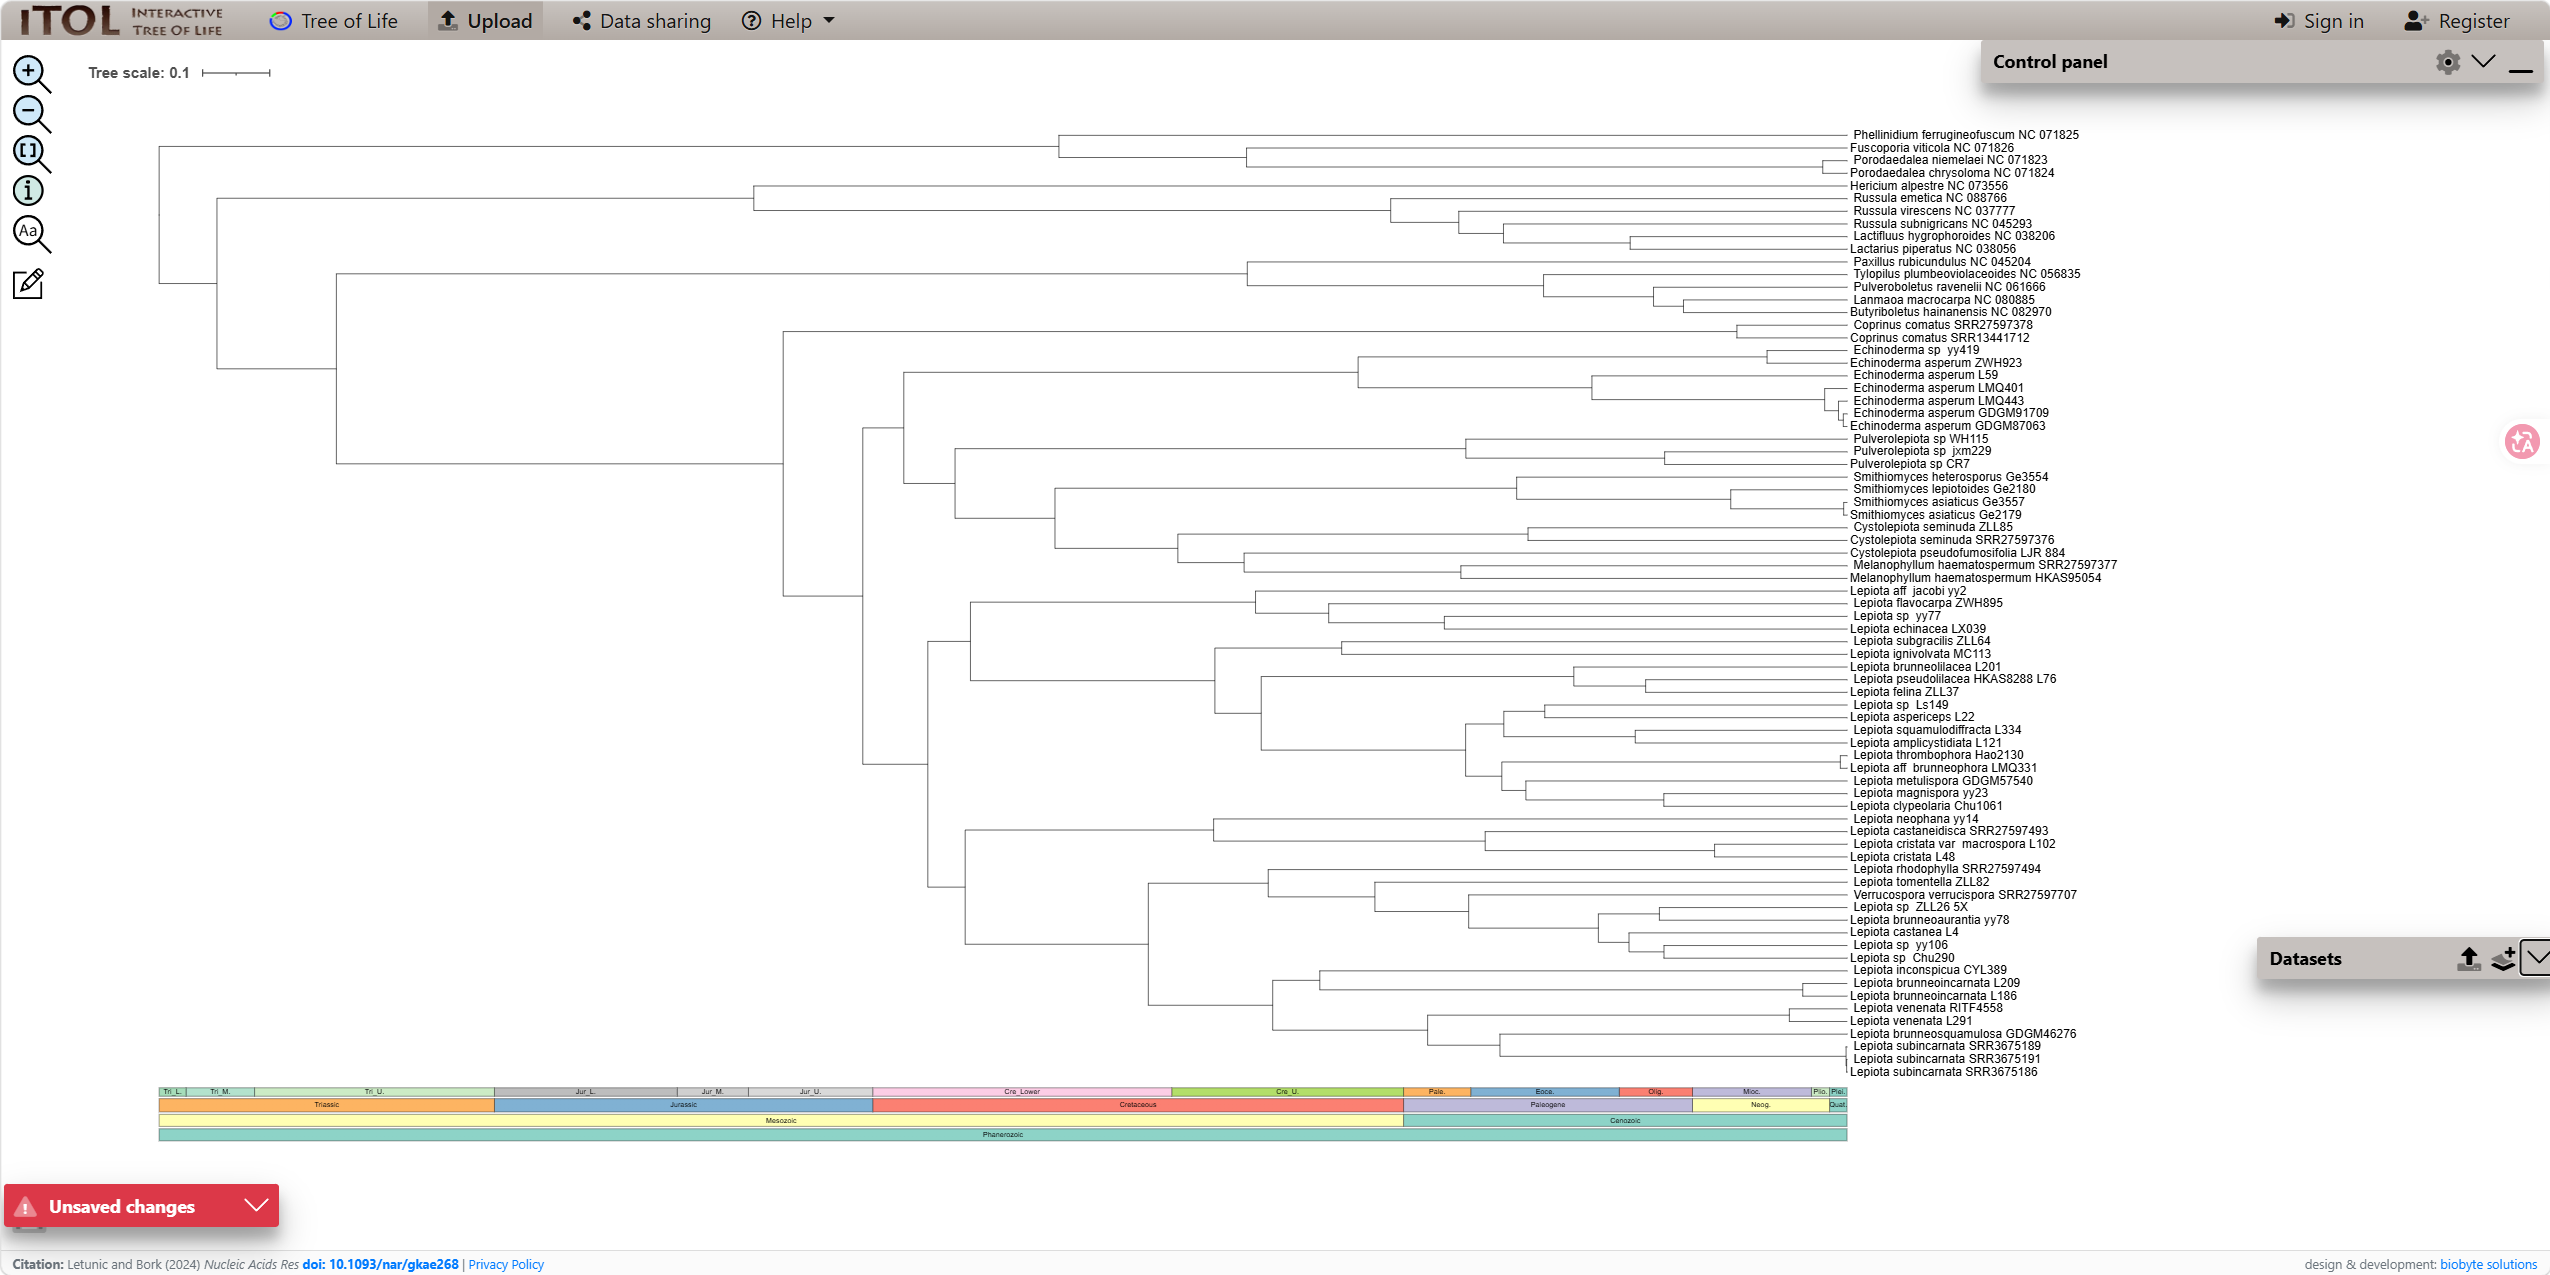This screenshot has height=1275, width=2550.
Task: Select leaf Lepiota castanea L4
Action: pyautogui.click(x=1903, y=932)
